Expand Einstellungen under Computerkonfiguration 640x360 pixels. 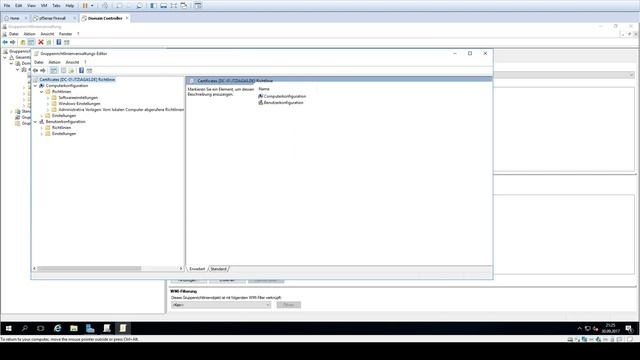tap(42, 116)
